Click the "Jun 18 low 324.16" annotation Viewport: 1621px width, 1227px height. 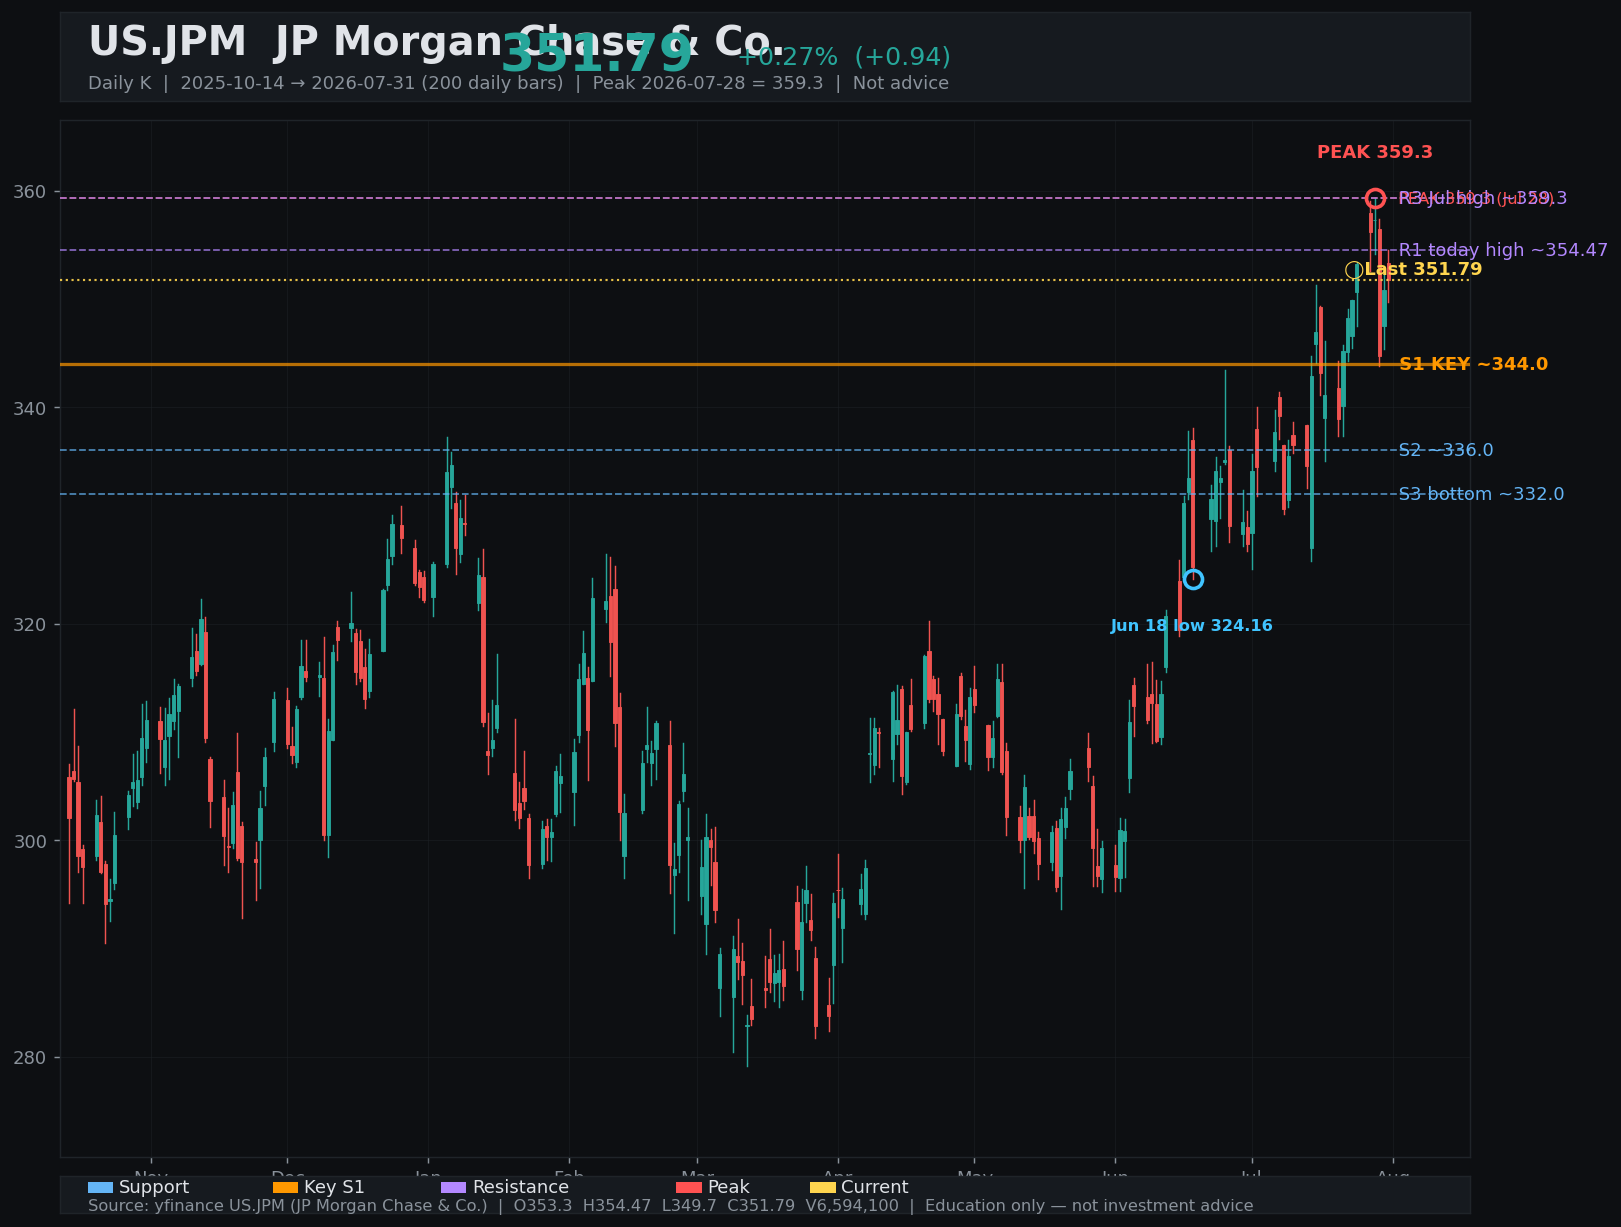(1191, 626)
